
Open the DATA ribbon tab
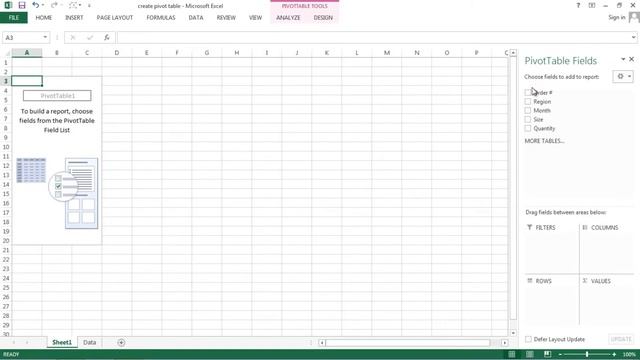pos(196,18)
